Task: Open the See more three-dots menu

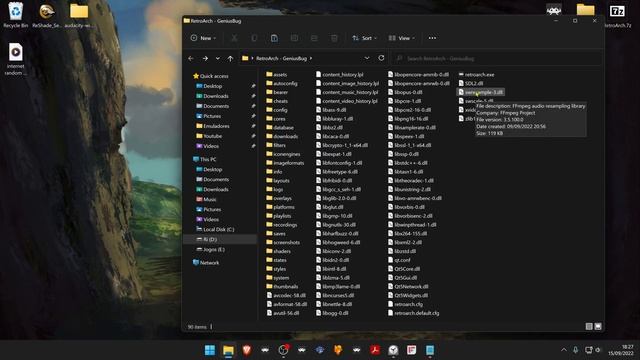Action: [x=432, y=38]
